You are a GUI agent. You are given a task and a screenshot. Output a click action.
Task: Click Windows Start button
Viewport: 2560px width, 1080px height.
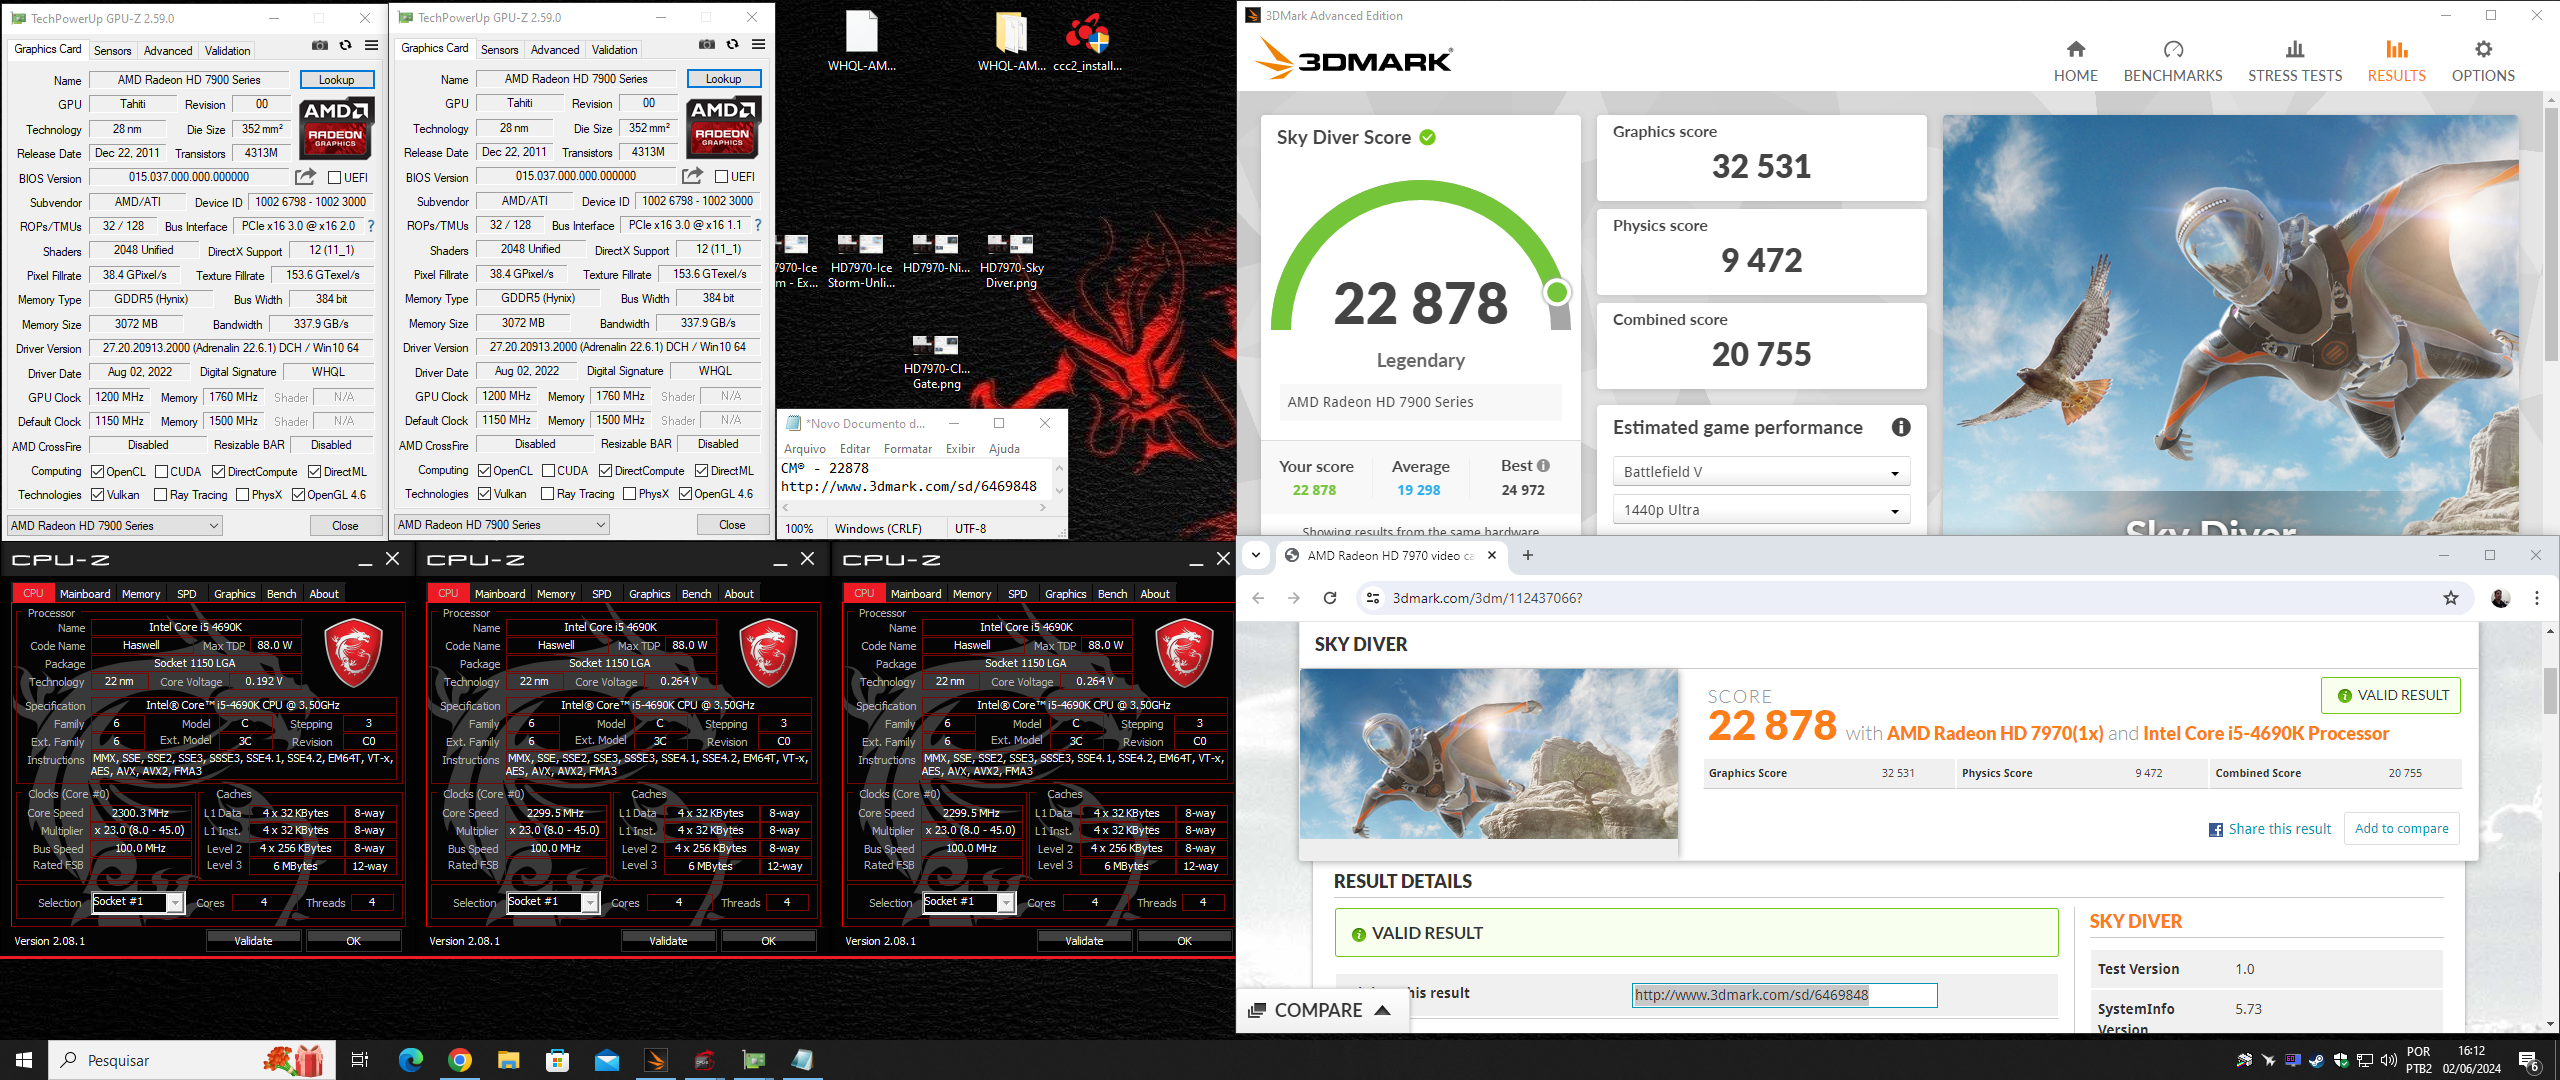tap(24, 1060)
